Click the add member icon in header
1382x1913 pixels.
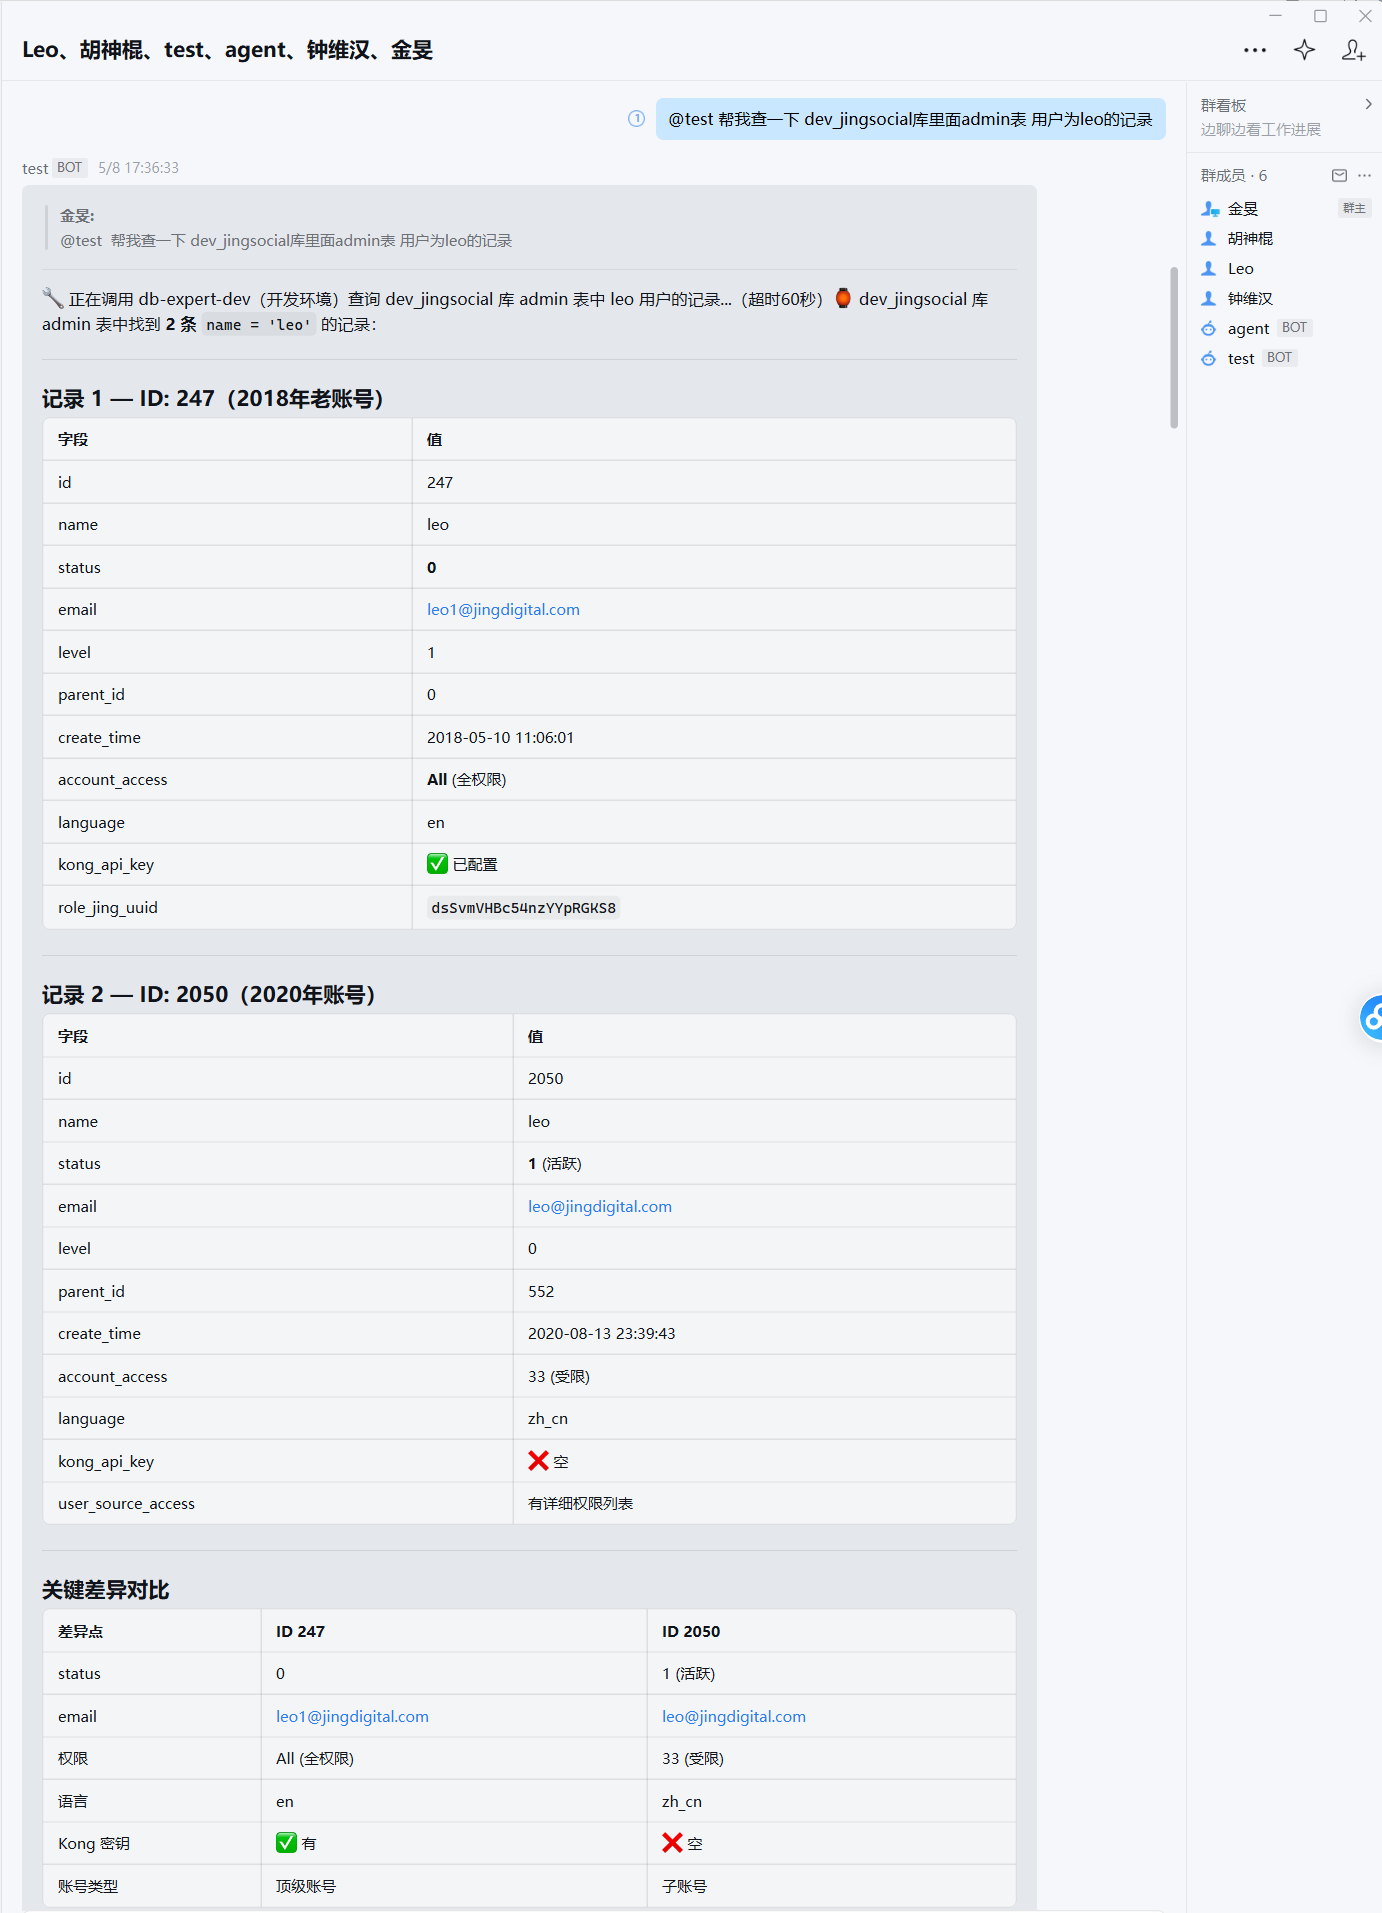[x=1353, y=50]
